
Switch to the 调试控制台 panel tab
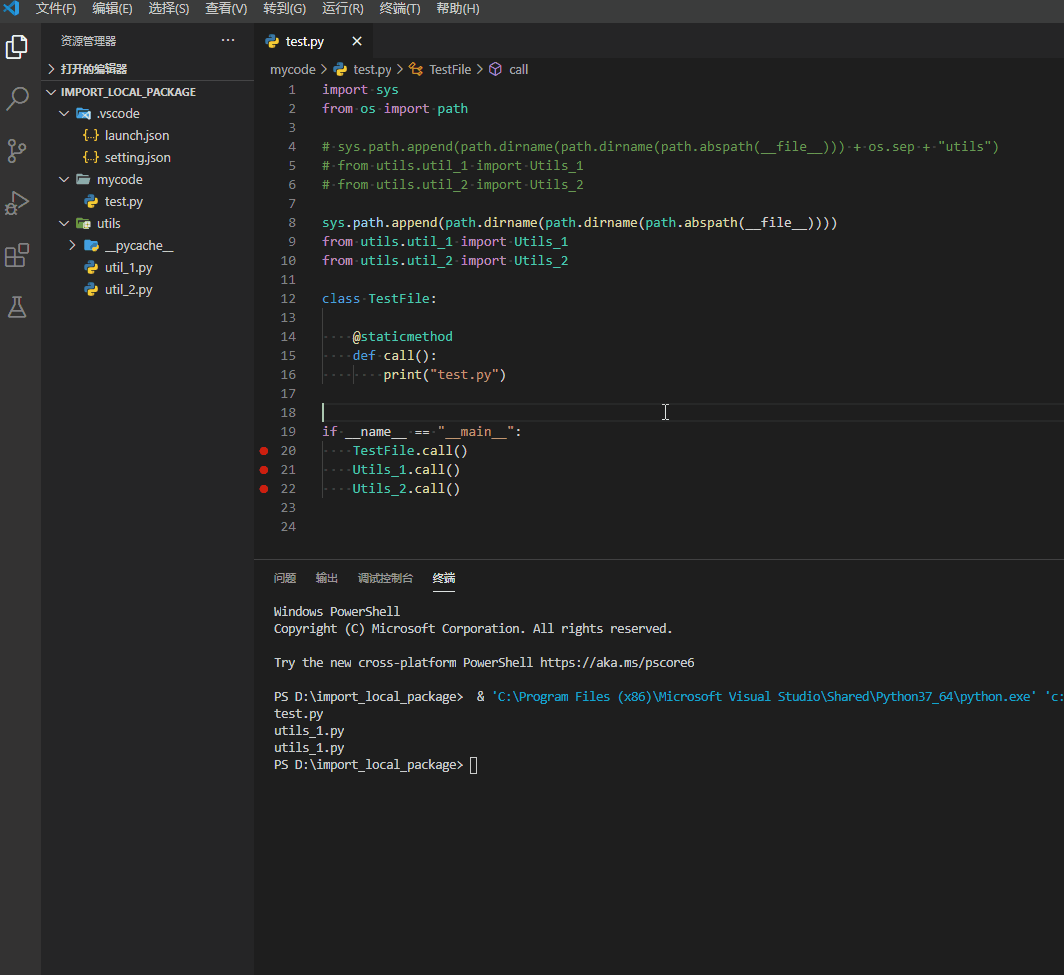385,578
